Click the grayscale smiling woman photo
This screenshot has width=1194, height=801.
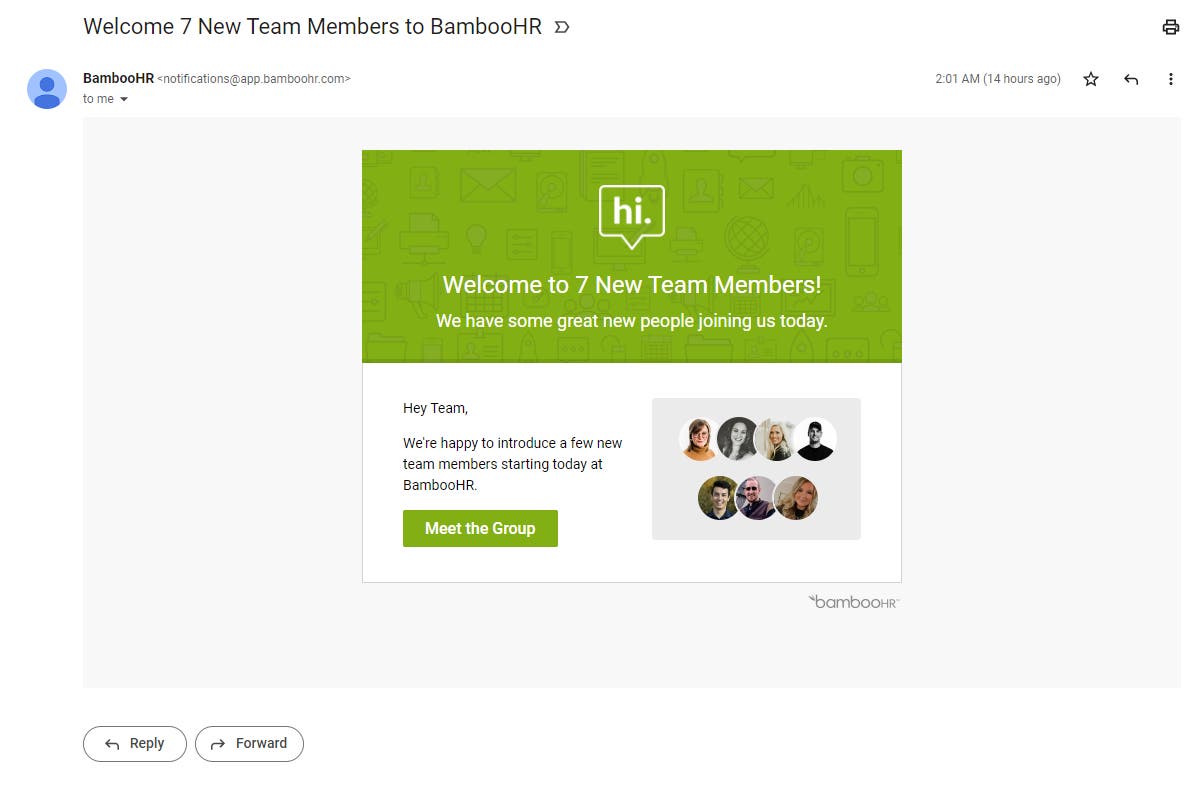737,439
